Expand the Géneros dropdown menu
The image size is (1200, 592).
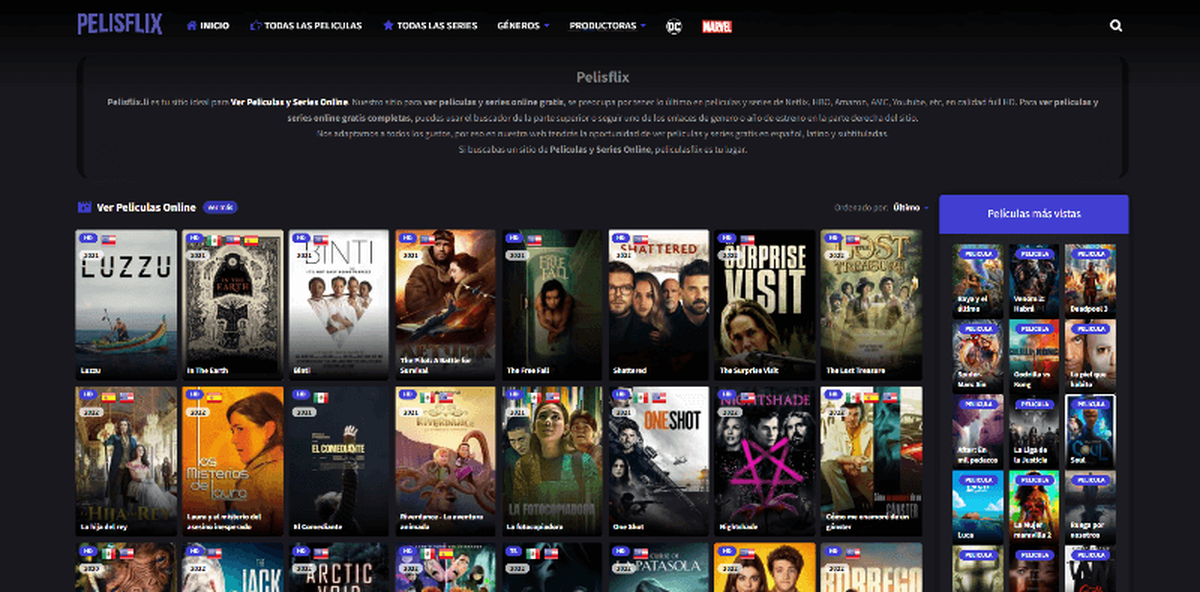[x=523, y=26]
